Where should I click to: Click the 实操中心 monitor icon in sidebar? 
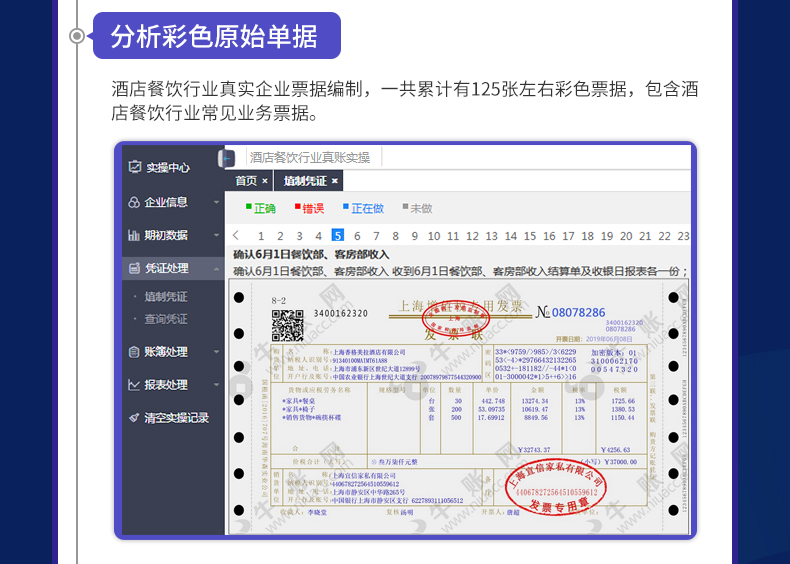point(134,167)
